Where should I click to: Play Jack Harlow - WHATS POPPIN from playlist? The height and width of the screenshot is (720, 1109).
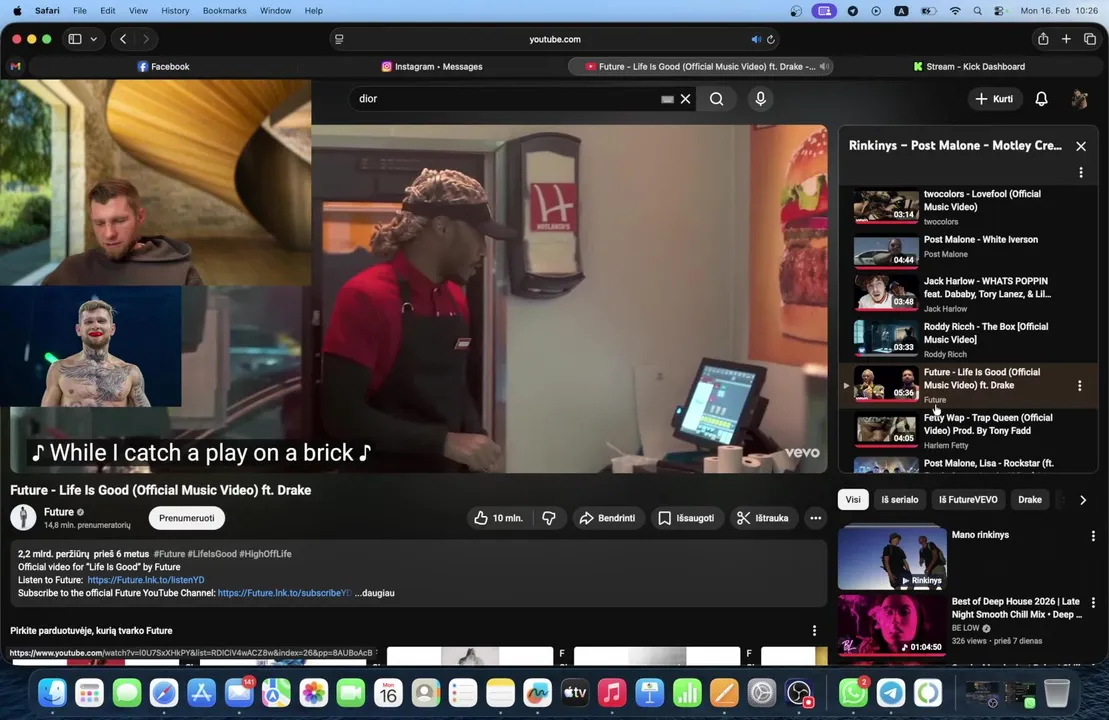click(x=968, y=294)
